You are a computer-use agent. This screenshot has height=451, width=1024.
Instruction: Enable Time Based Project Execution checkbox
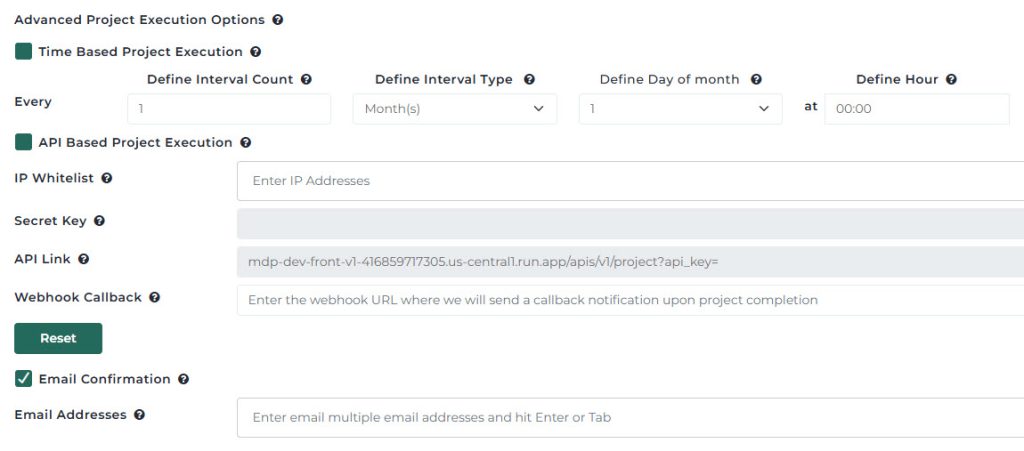(x=24, y=52)
